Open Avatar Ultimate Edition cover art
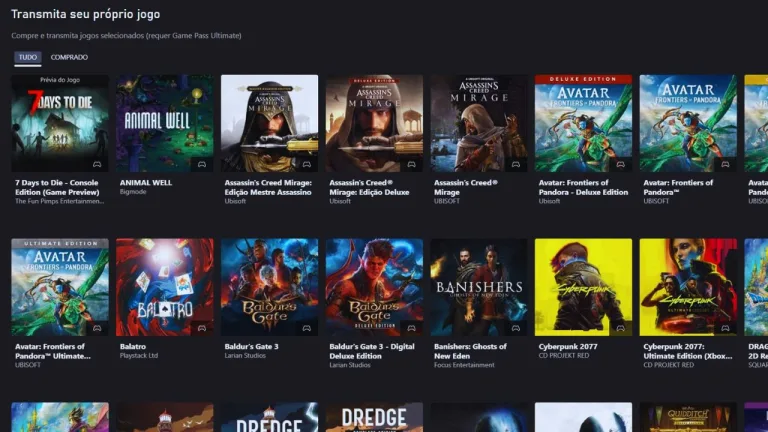Image resolution: width=768 pixels, height=432 pixels. [60, 287]
